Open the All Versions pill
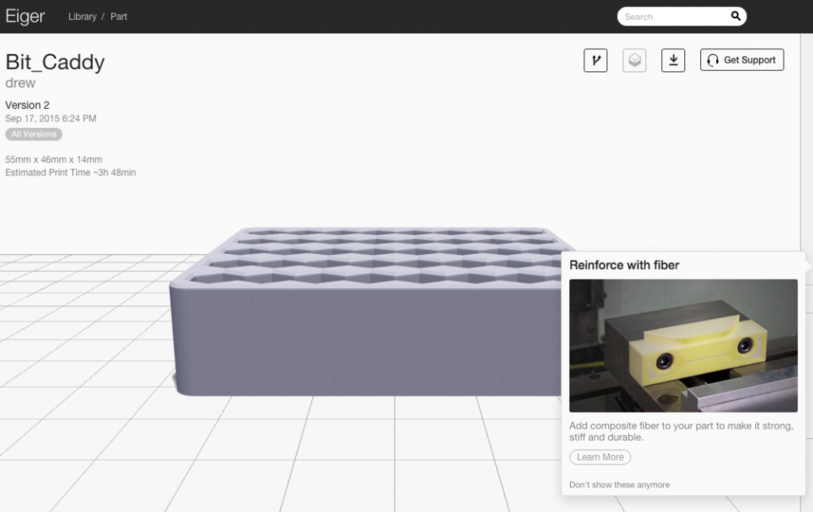Screen dimensions: 813x512 pyautogui.click(x=34, y=134)
